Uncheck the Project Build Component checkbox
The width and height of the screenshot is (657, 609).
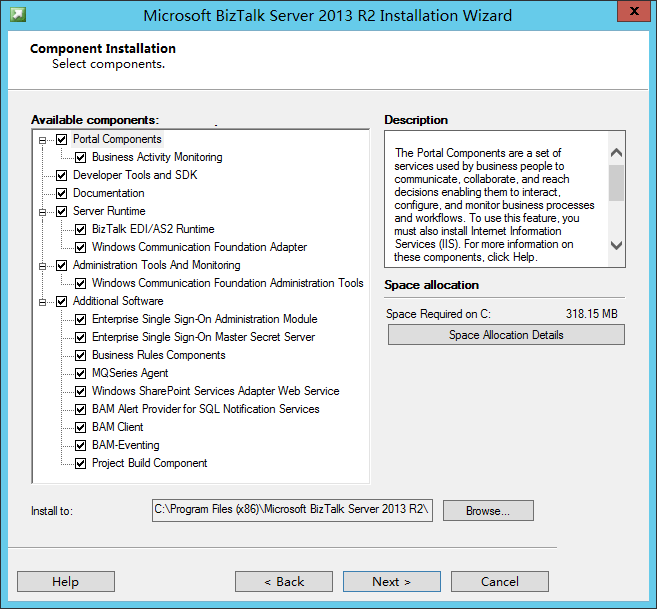pos(80,464)
